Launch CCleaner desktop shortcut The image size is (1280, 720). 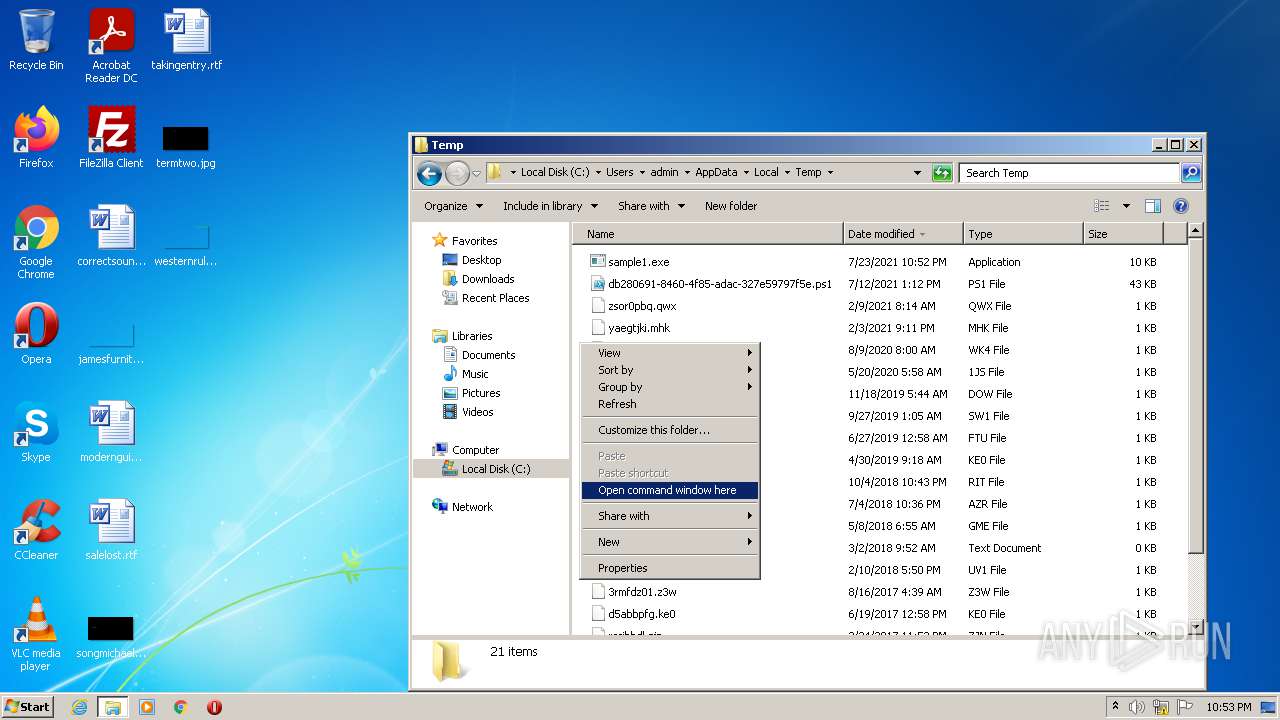point(36,530)
